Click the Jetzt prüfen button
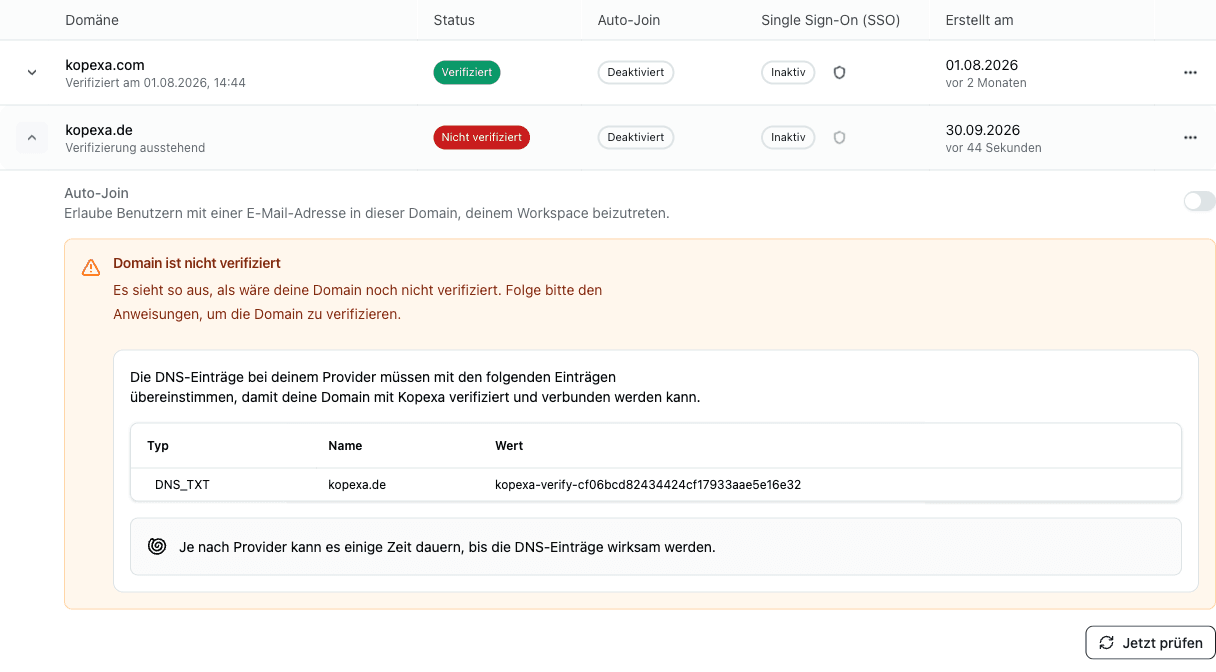1216x672 pixels. (x=1150, y=643)
